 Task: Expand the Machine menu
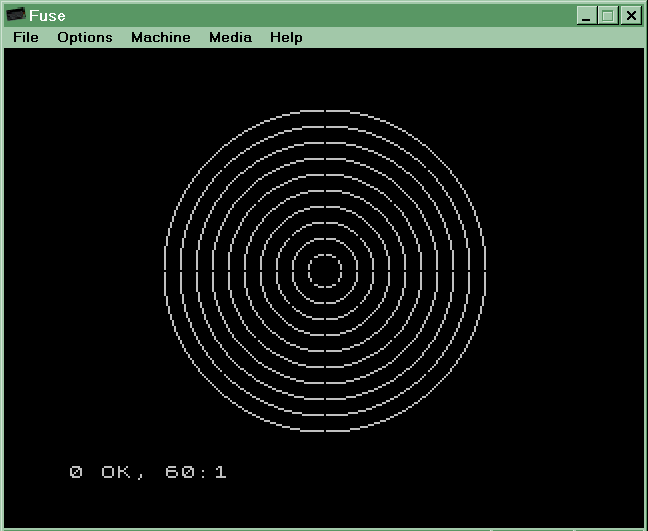[x=160, y=37]
